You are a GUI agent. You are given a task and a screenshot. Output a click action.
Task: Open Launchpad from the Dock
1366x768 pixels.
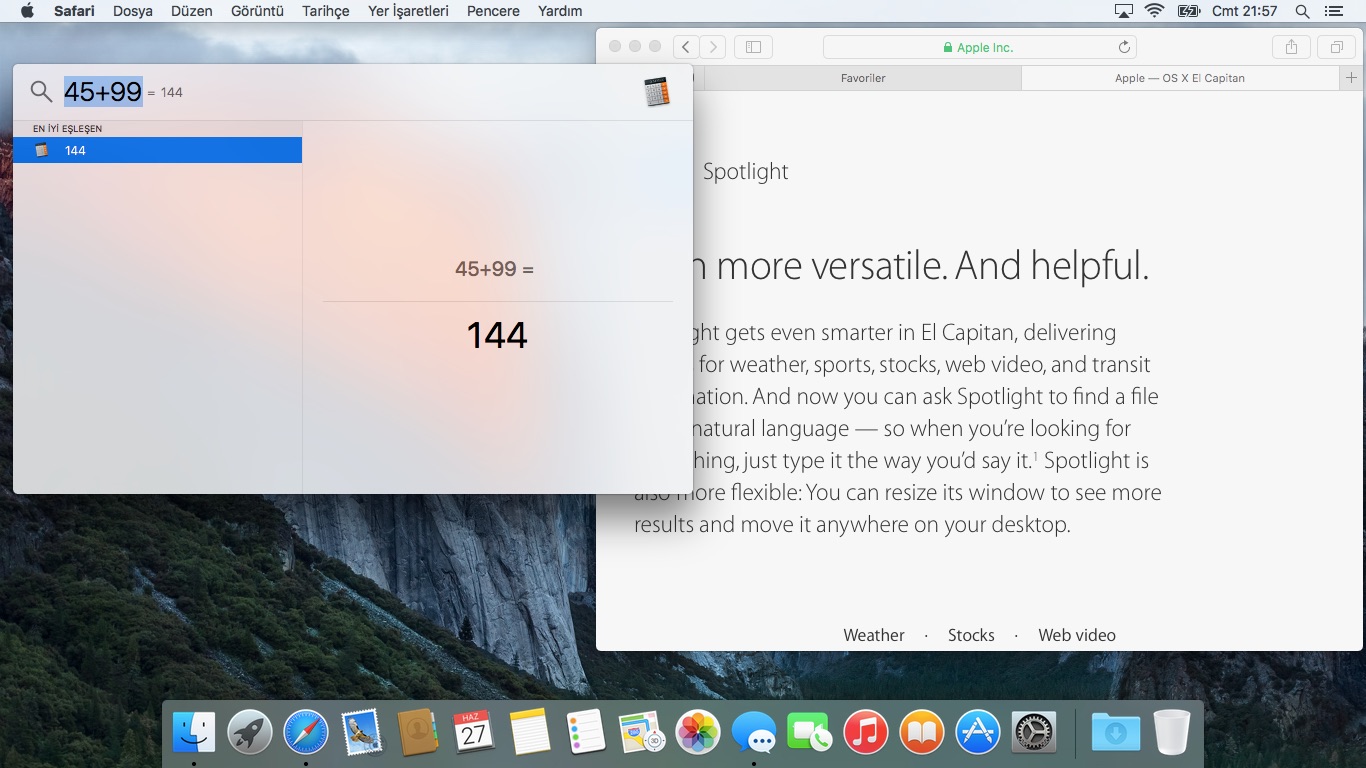pyautogui.click(x=250, y=733)
